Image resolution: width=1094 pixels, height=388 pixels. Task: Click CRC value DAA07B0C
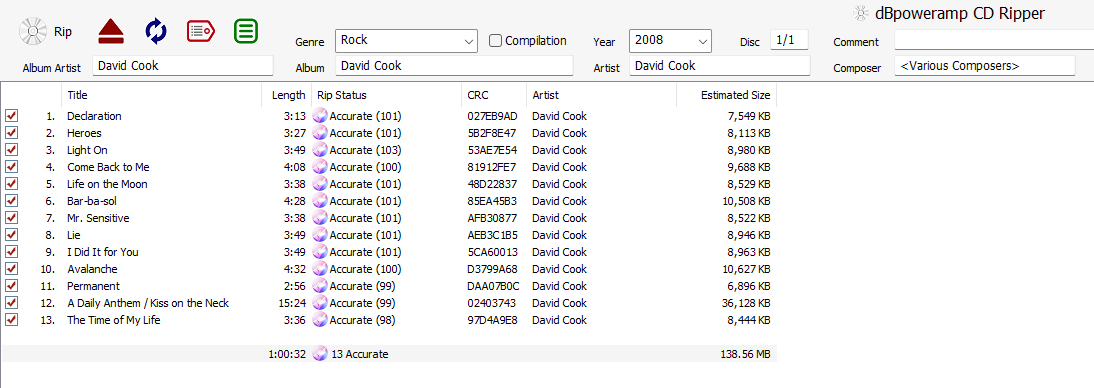[493, 286]
